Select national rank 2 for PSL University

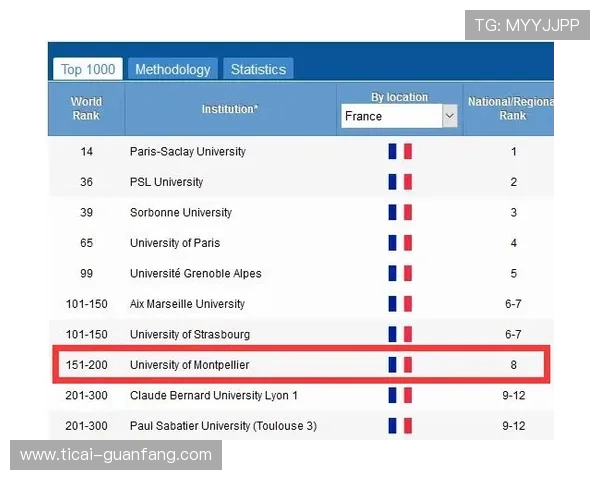click(x=514, y=182)
